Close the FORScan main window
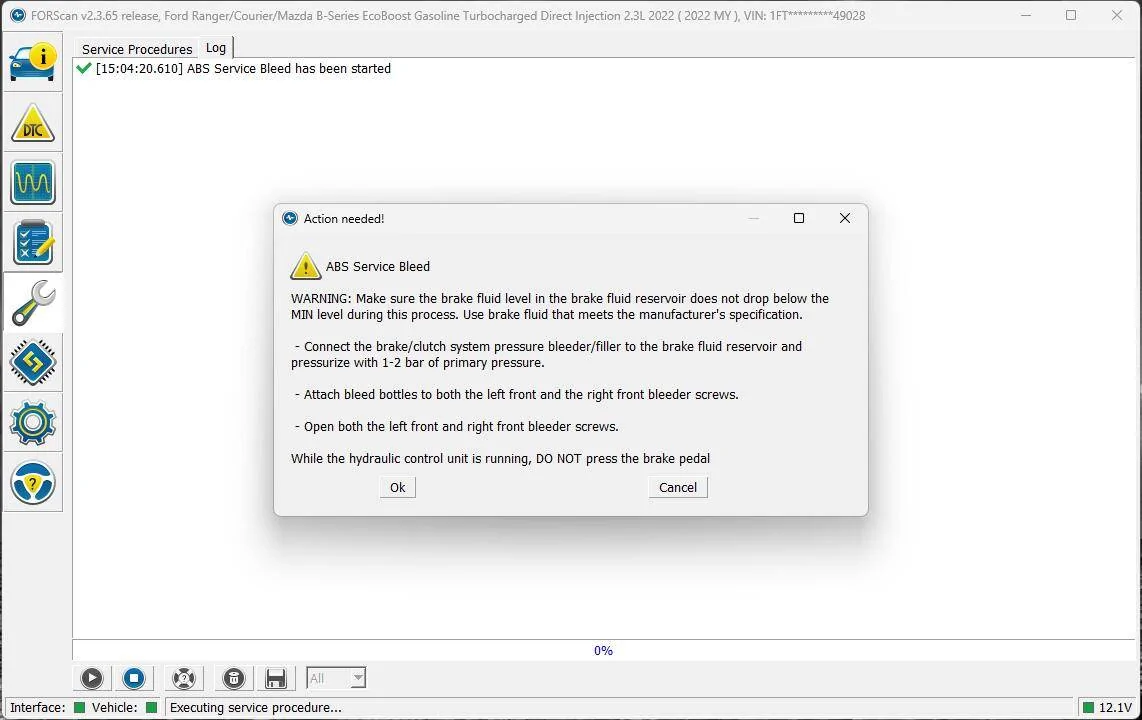The width and height of the screenshot is (1142, 720). 1117,15
